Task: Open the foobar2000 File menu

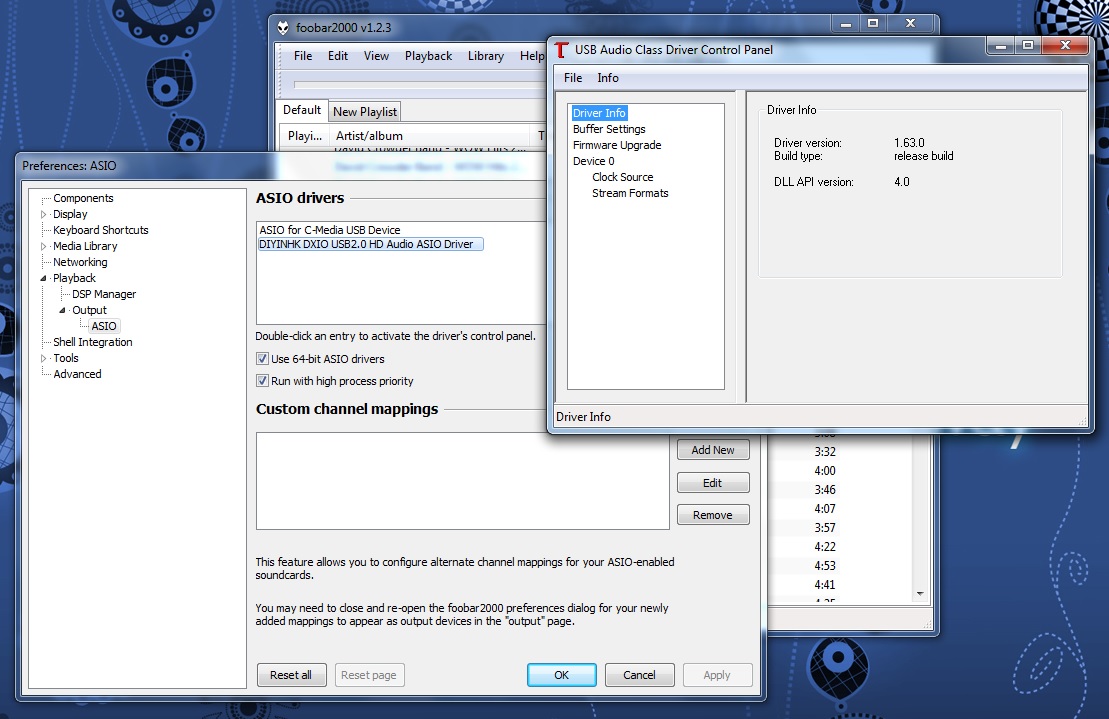Action: pyautogui.click(x=303, y=56)
